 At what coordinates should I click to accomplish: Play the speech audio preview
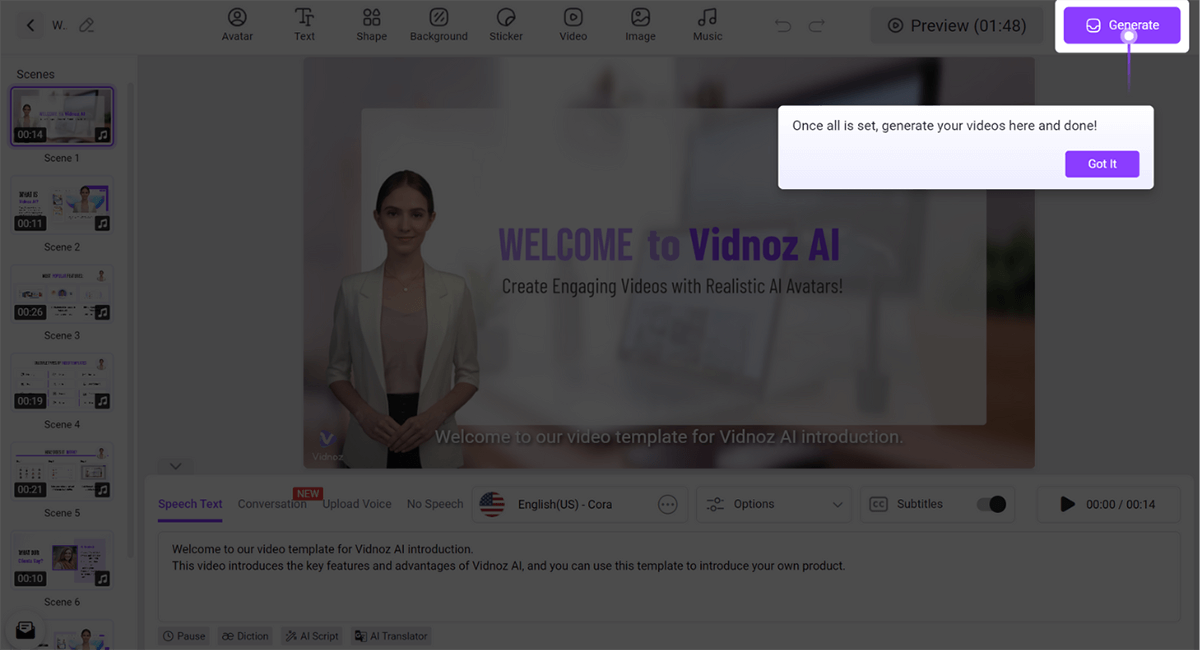point(1067,504)
